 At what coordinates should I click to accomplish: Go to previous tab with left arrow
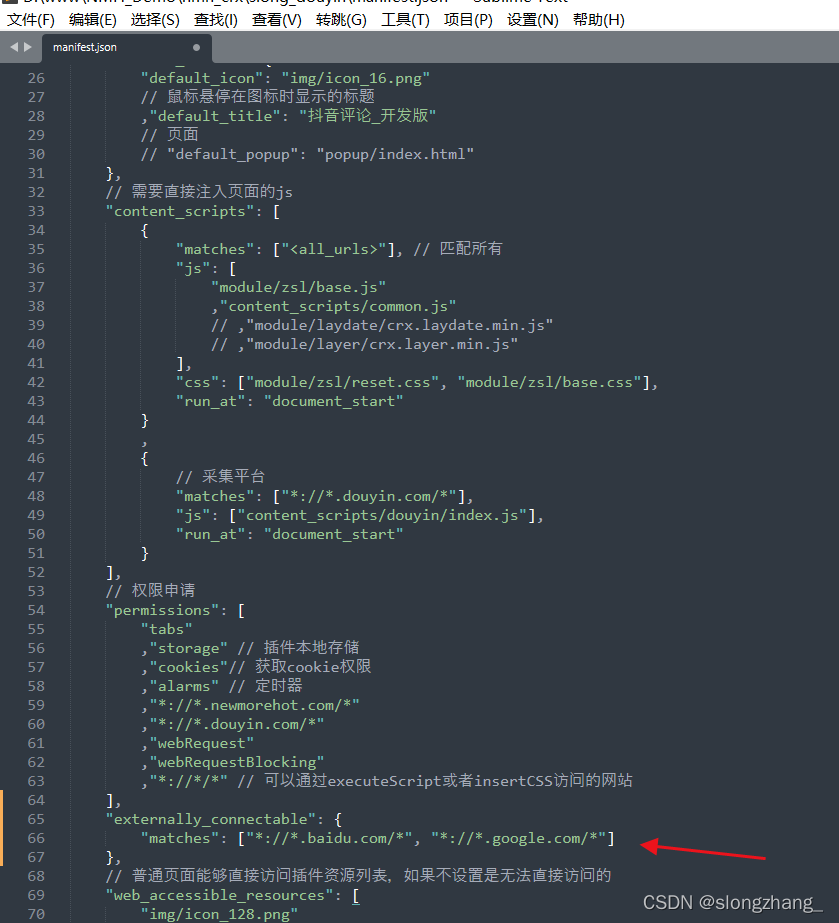click(14, 47)
